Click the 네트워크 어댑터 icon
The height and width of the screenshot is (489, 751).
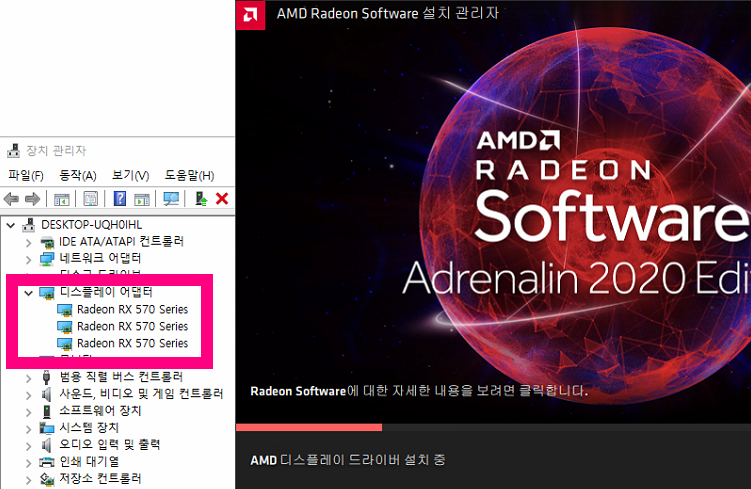click(47, 259)
